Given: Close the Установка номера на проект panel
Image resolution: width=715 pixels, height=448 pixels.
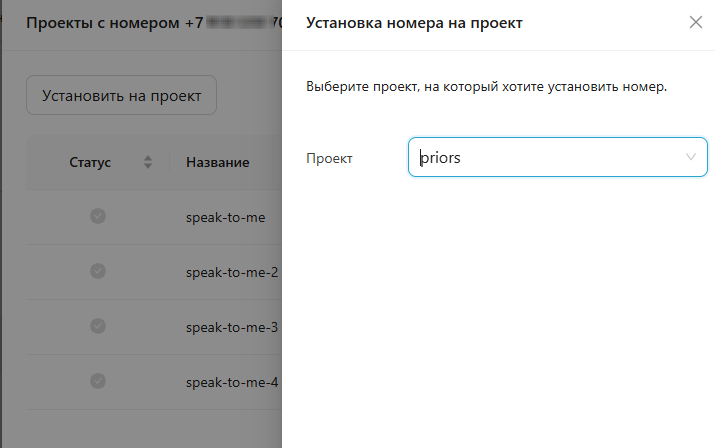Looking at the screenshot, I should click(x=696, y=22).
